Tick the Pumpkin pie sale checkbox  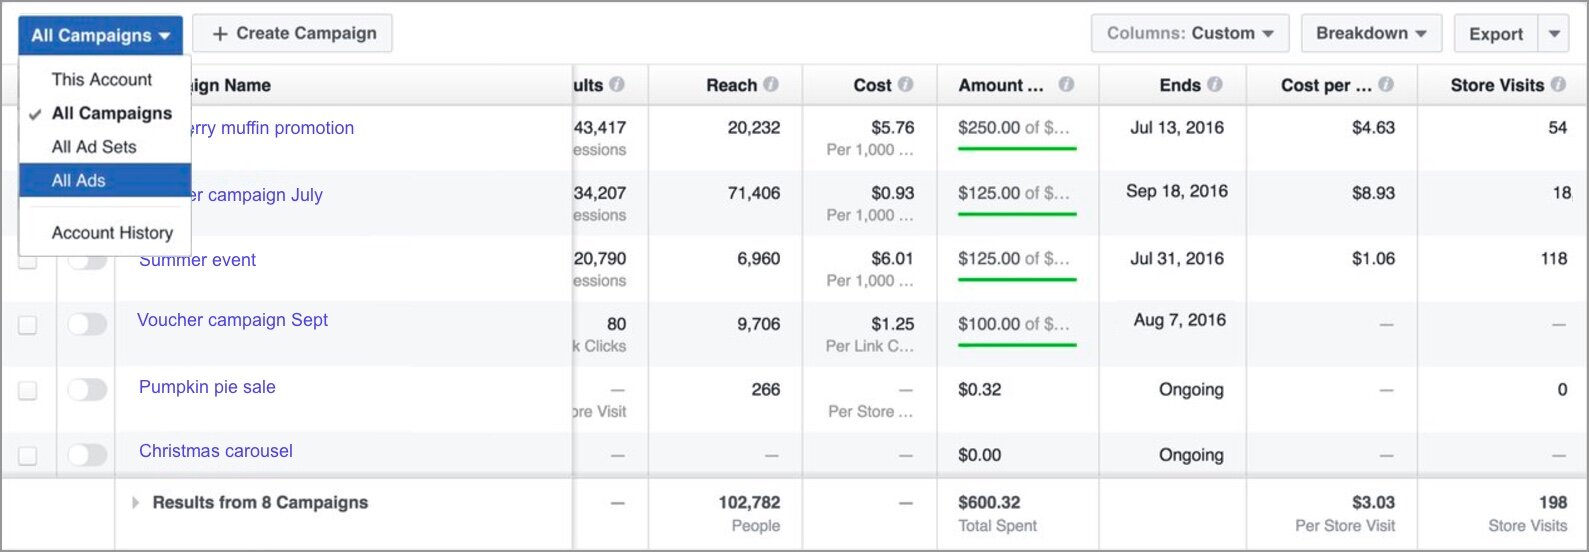click(x=28, y=390)
